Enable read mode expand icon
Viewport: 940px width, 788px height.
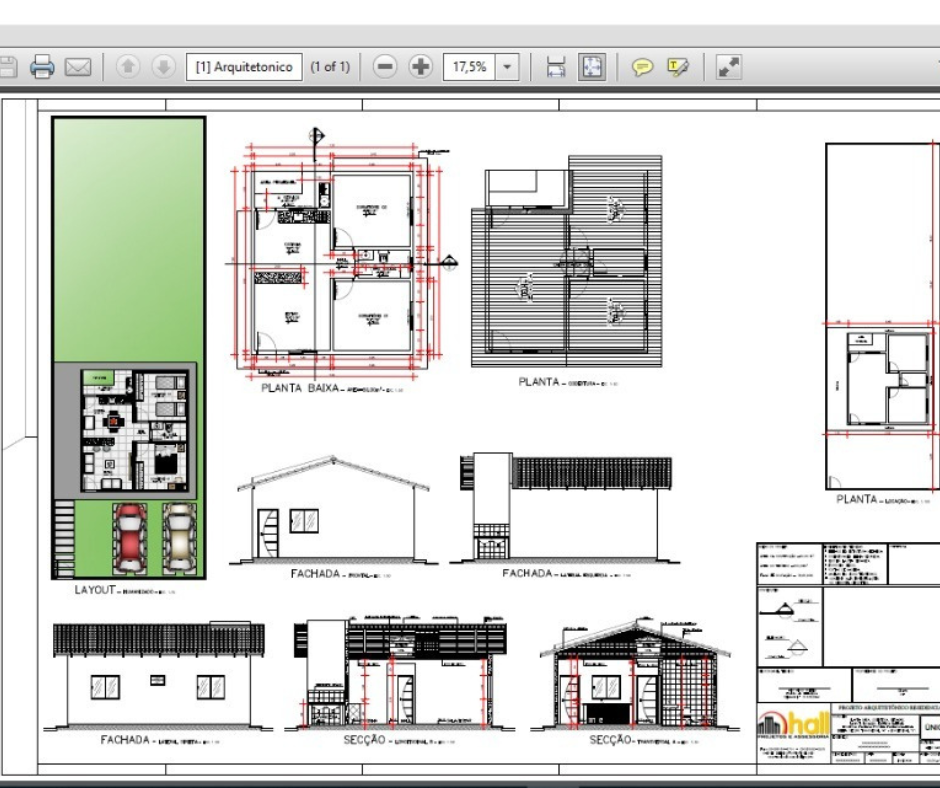[x=729, y=67]
